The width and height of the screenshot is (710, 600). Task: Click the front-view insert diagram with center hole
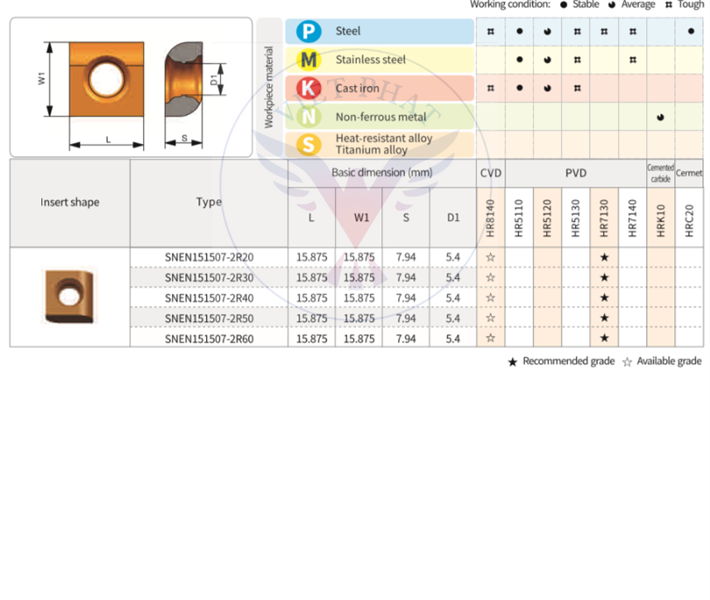click(x=106, y=79)
